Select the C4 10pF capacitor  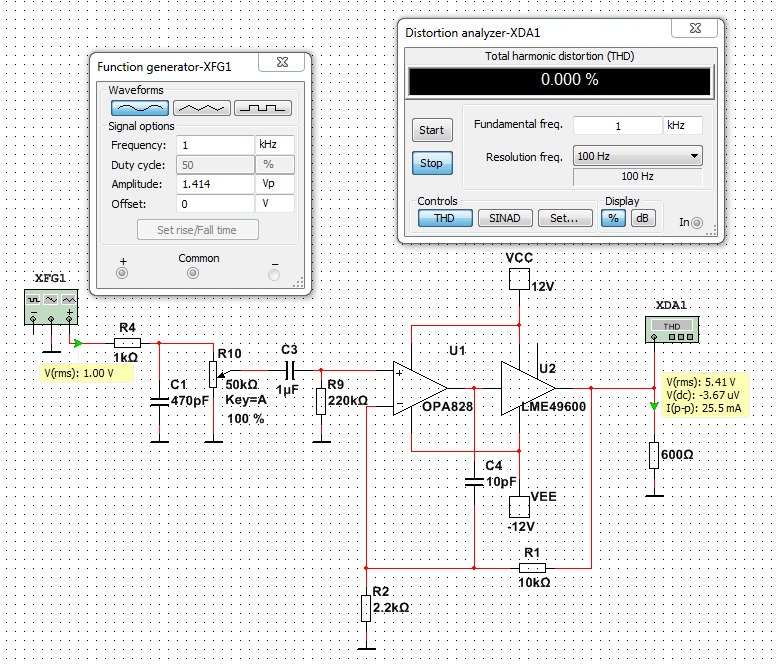coord(474,481)
